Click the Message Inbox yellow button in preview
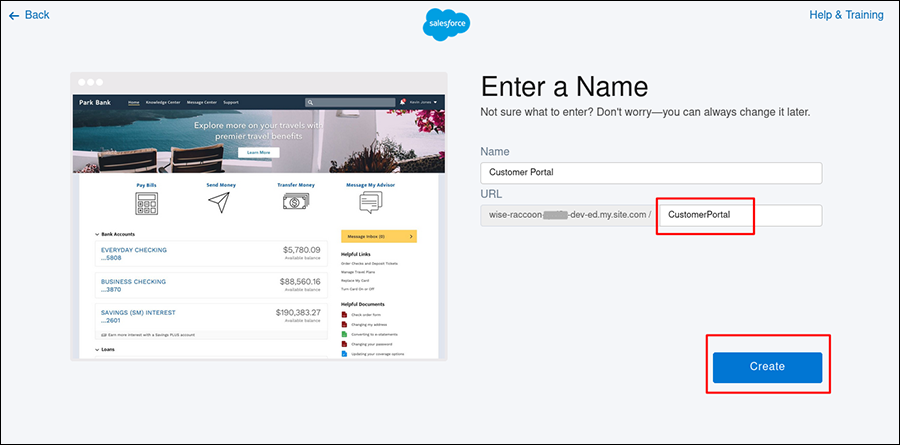Screen dimensions: 900x445 379,236
